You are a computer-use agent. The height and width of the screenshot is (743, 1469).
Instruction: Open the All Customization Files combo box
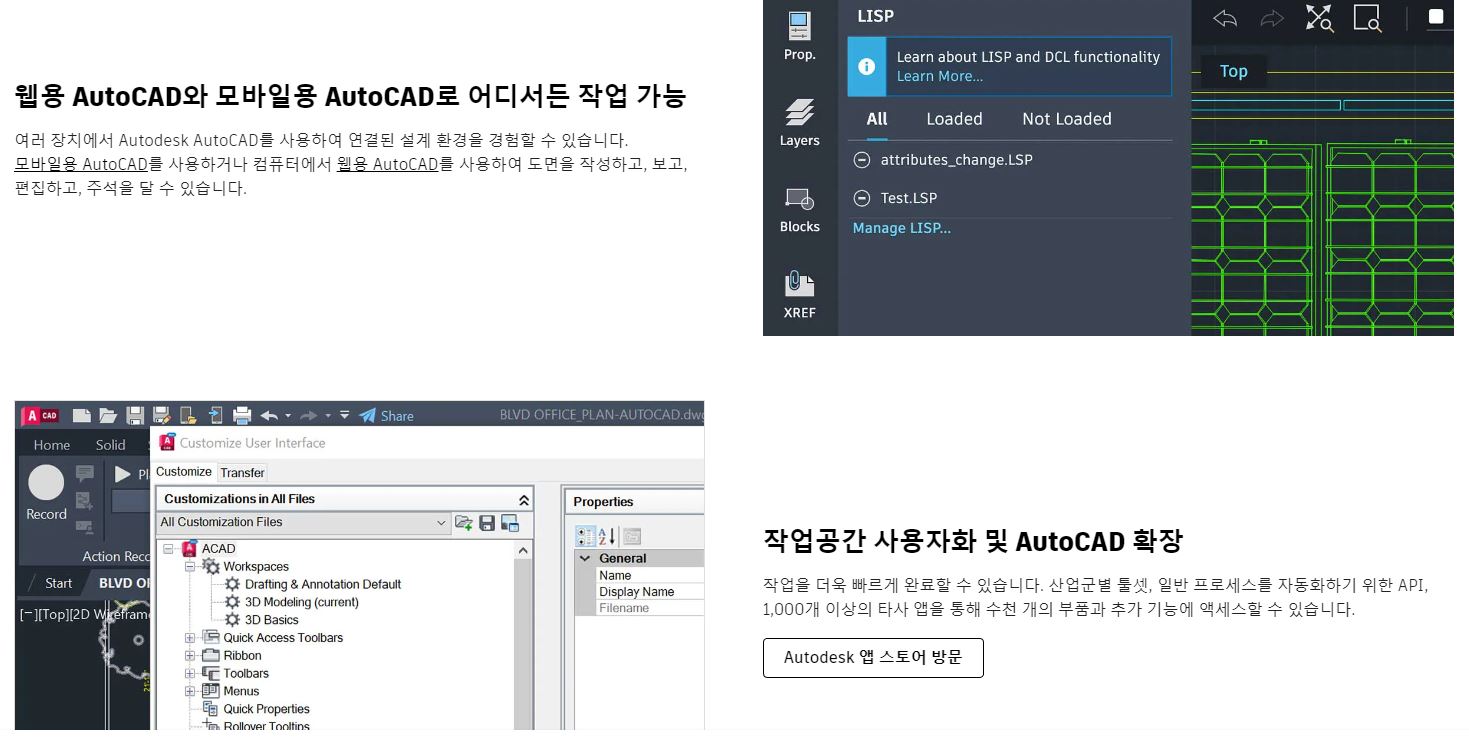point(304,522)
